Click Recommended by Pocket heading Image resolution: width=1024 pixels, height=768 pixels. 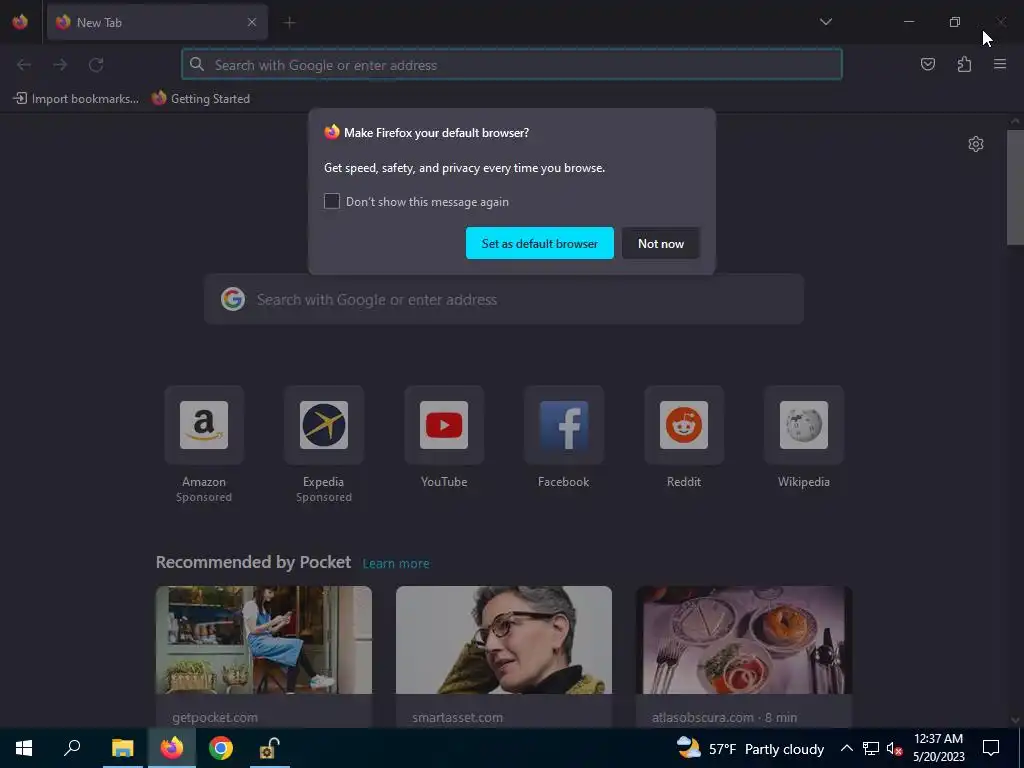click(253, 562)
